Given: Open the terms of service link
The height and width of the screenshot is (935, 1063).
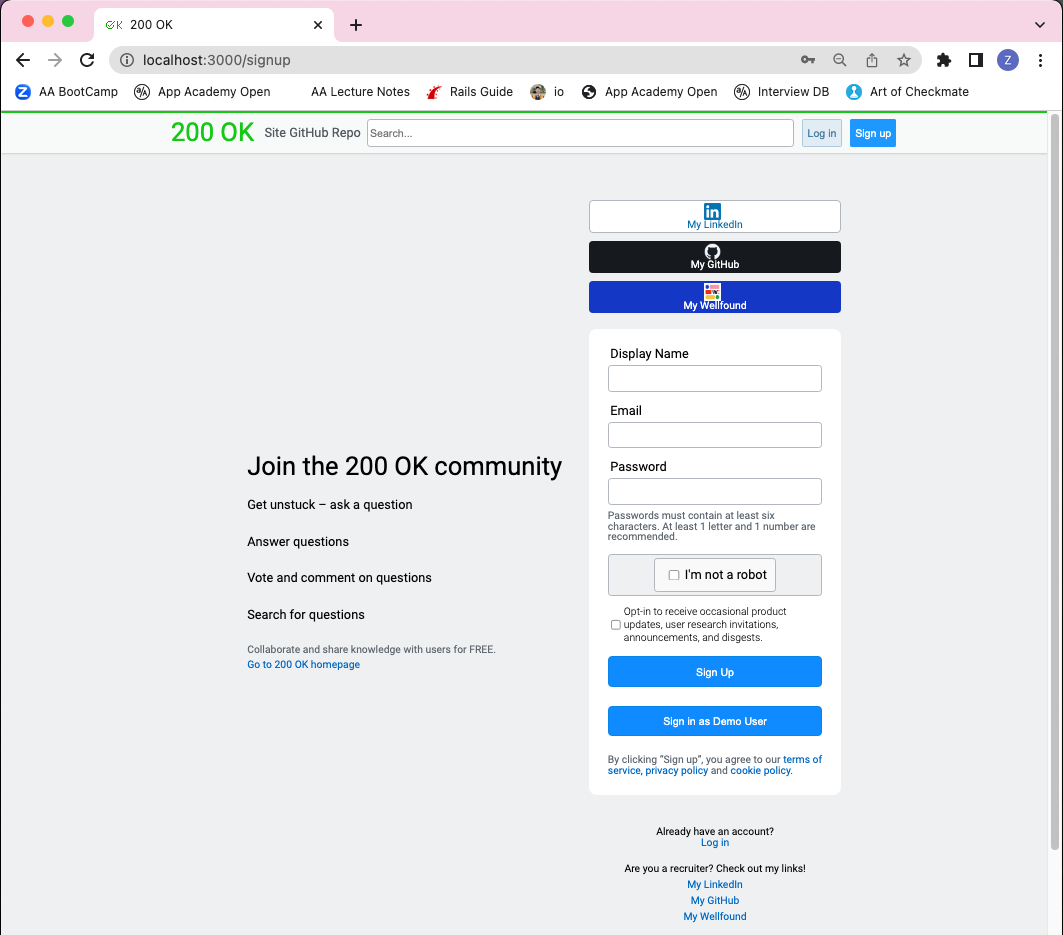Looking at the screenshot, I should (x=803, y=759).
